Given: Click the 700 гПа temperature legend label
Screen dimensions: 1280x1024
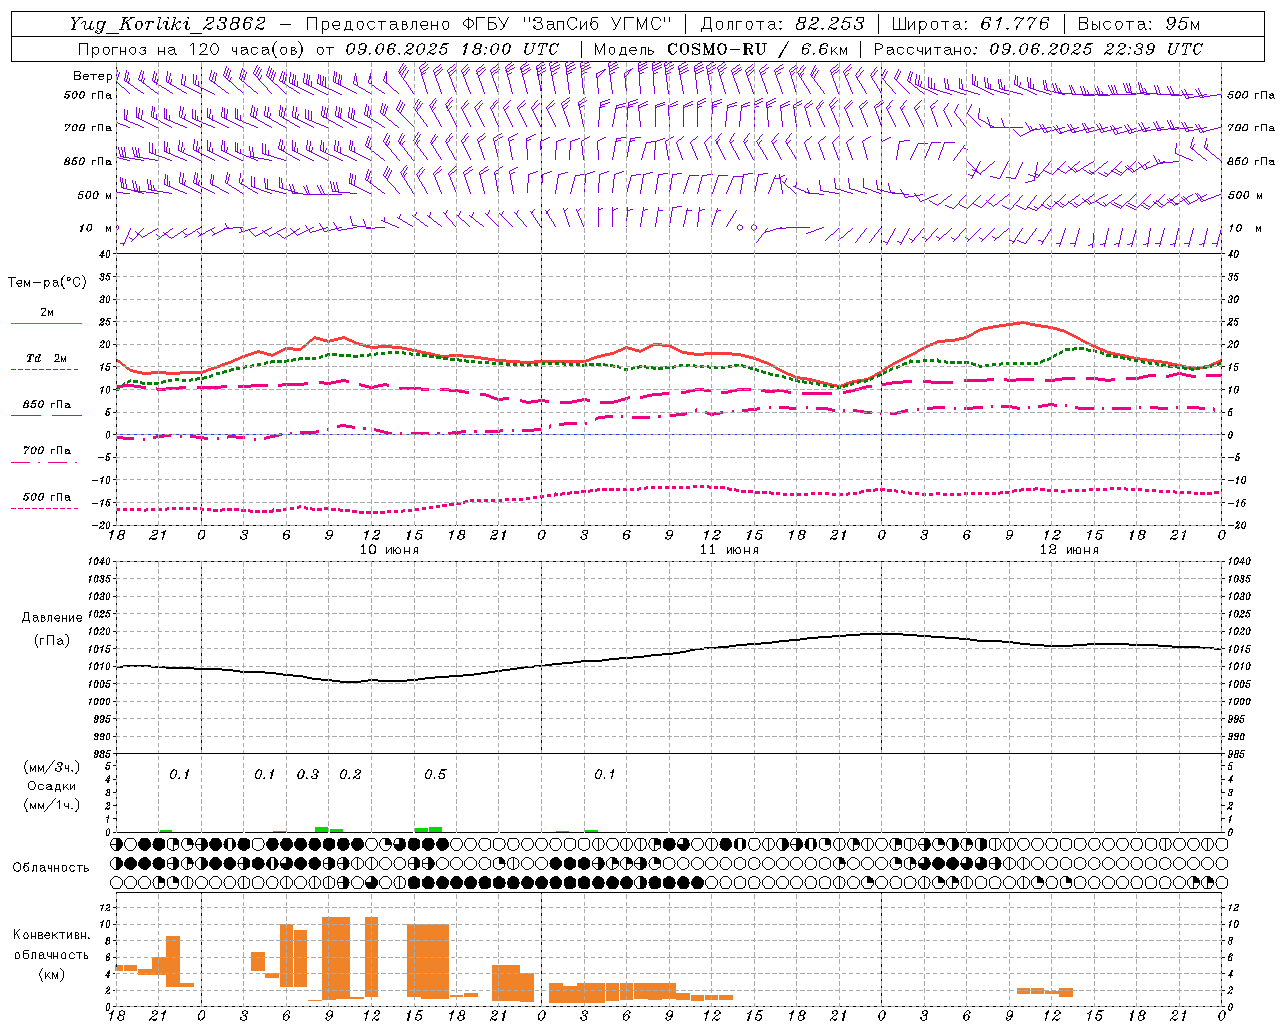Looking at the screenshot, I should [47, 451].
